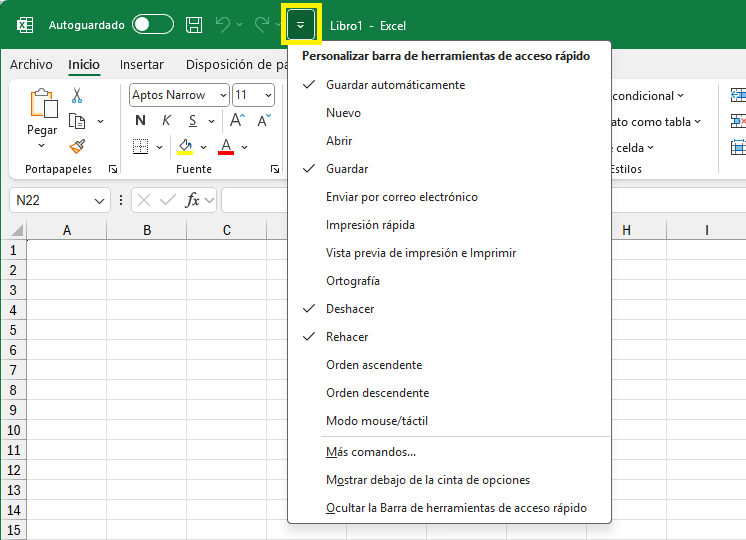Click the increase font size icon
This screenshot has height=540, width=746.
(237, 120)
